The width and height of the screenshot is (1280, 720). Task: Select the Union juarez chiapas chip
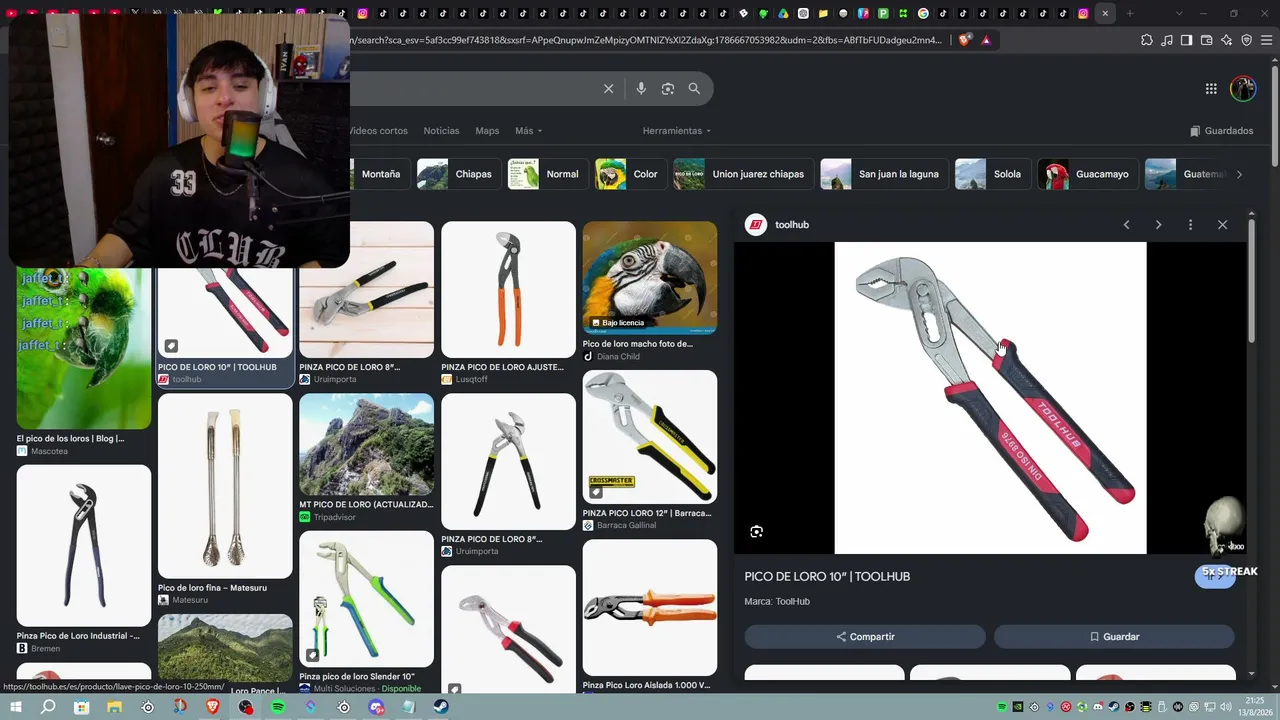click(742, 174)
